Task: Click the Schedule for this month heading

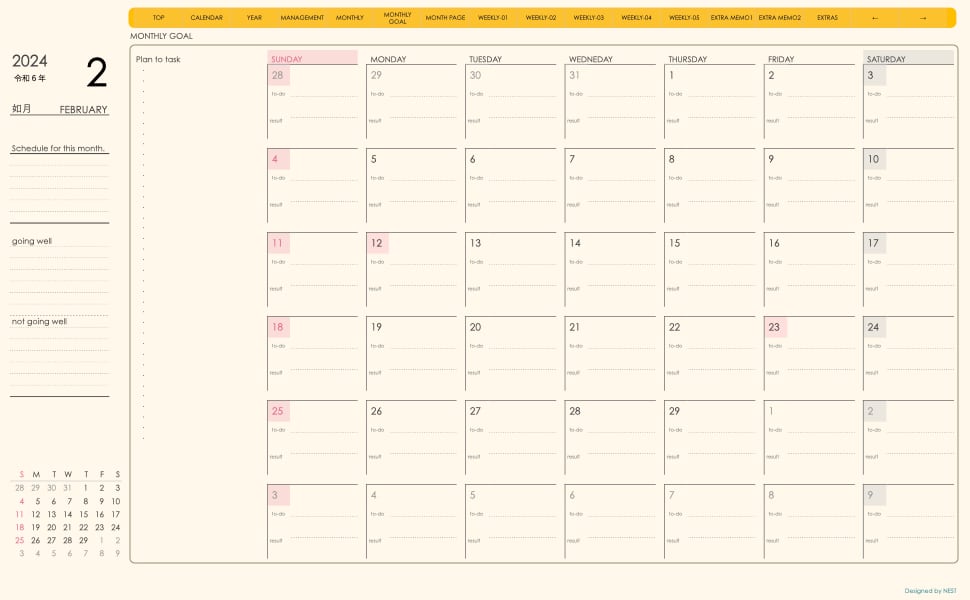Action: (58, 148)
